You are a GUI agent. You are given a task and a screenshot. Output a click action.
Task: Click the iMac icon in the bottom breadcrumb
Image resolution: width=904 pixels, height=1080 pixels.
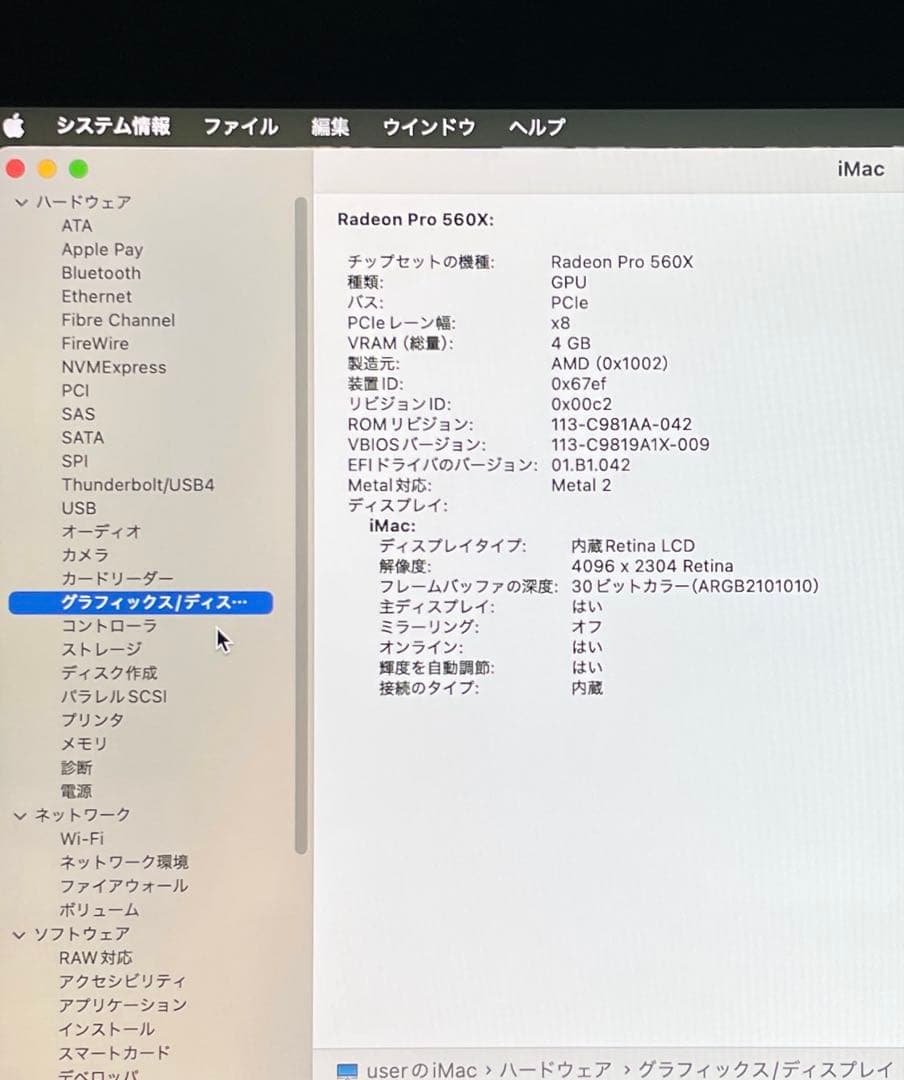[x=349, y=1070]
